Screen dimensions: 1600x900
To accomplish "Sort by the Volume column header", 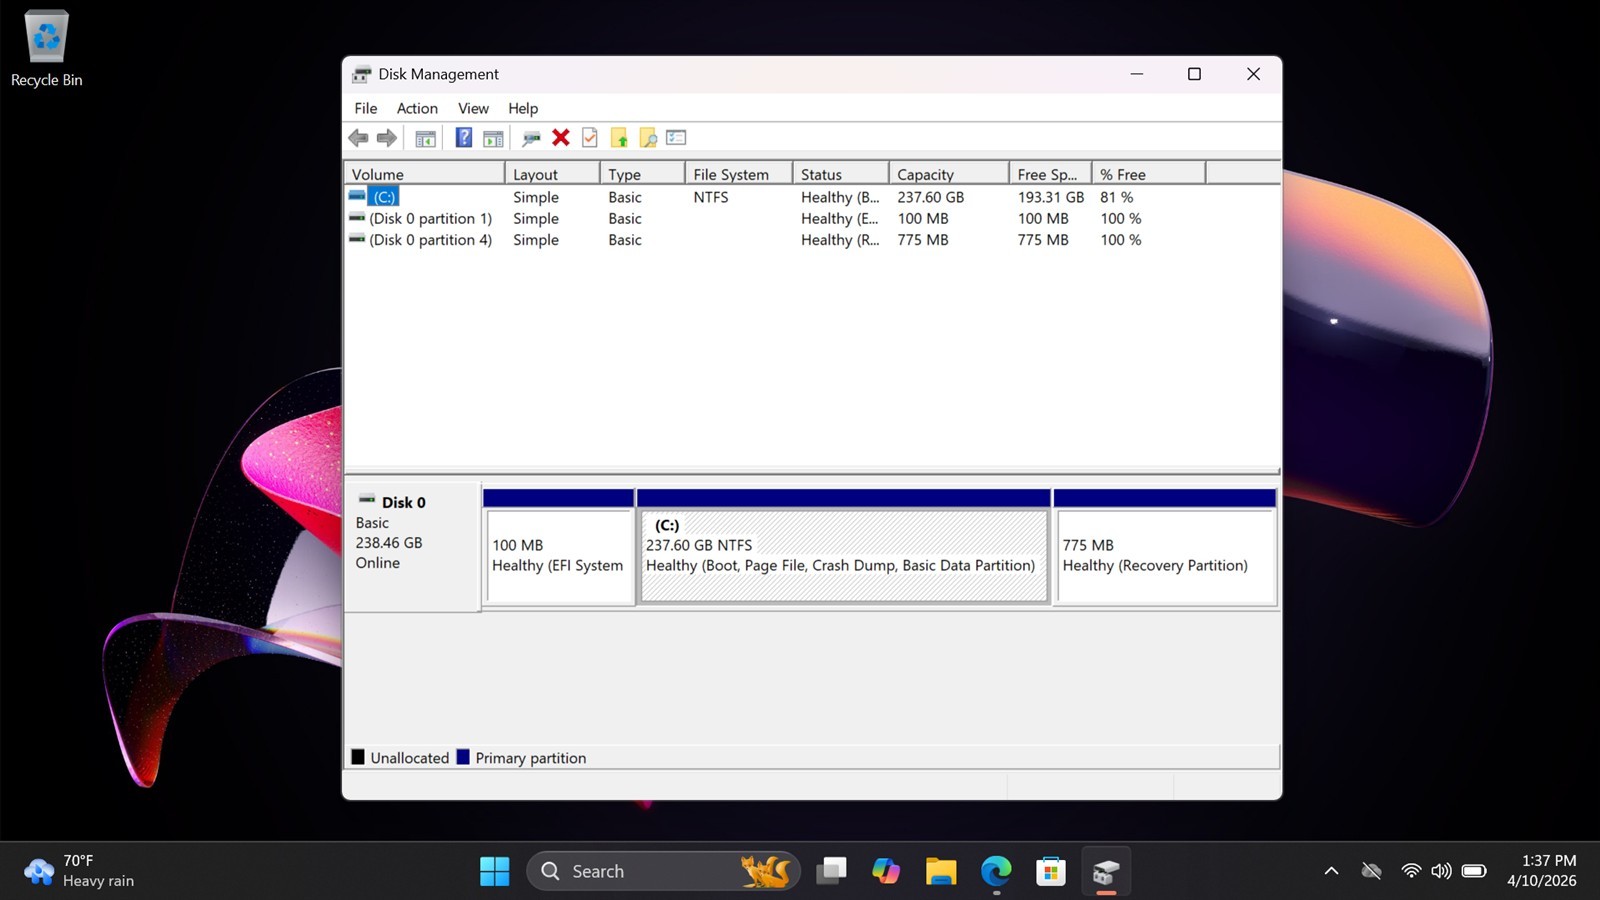I will 425,174.
